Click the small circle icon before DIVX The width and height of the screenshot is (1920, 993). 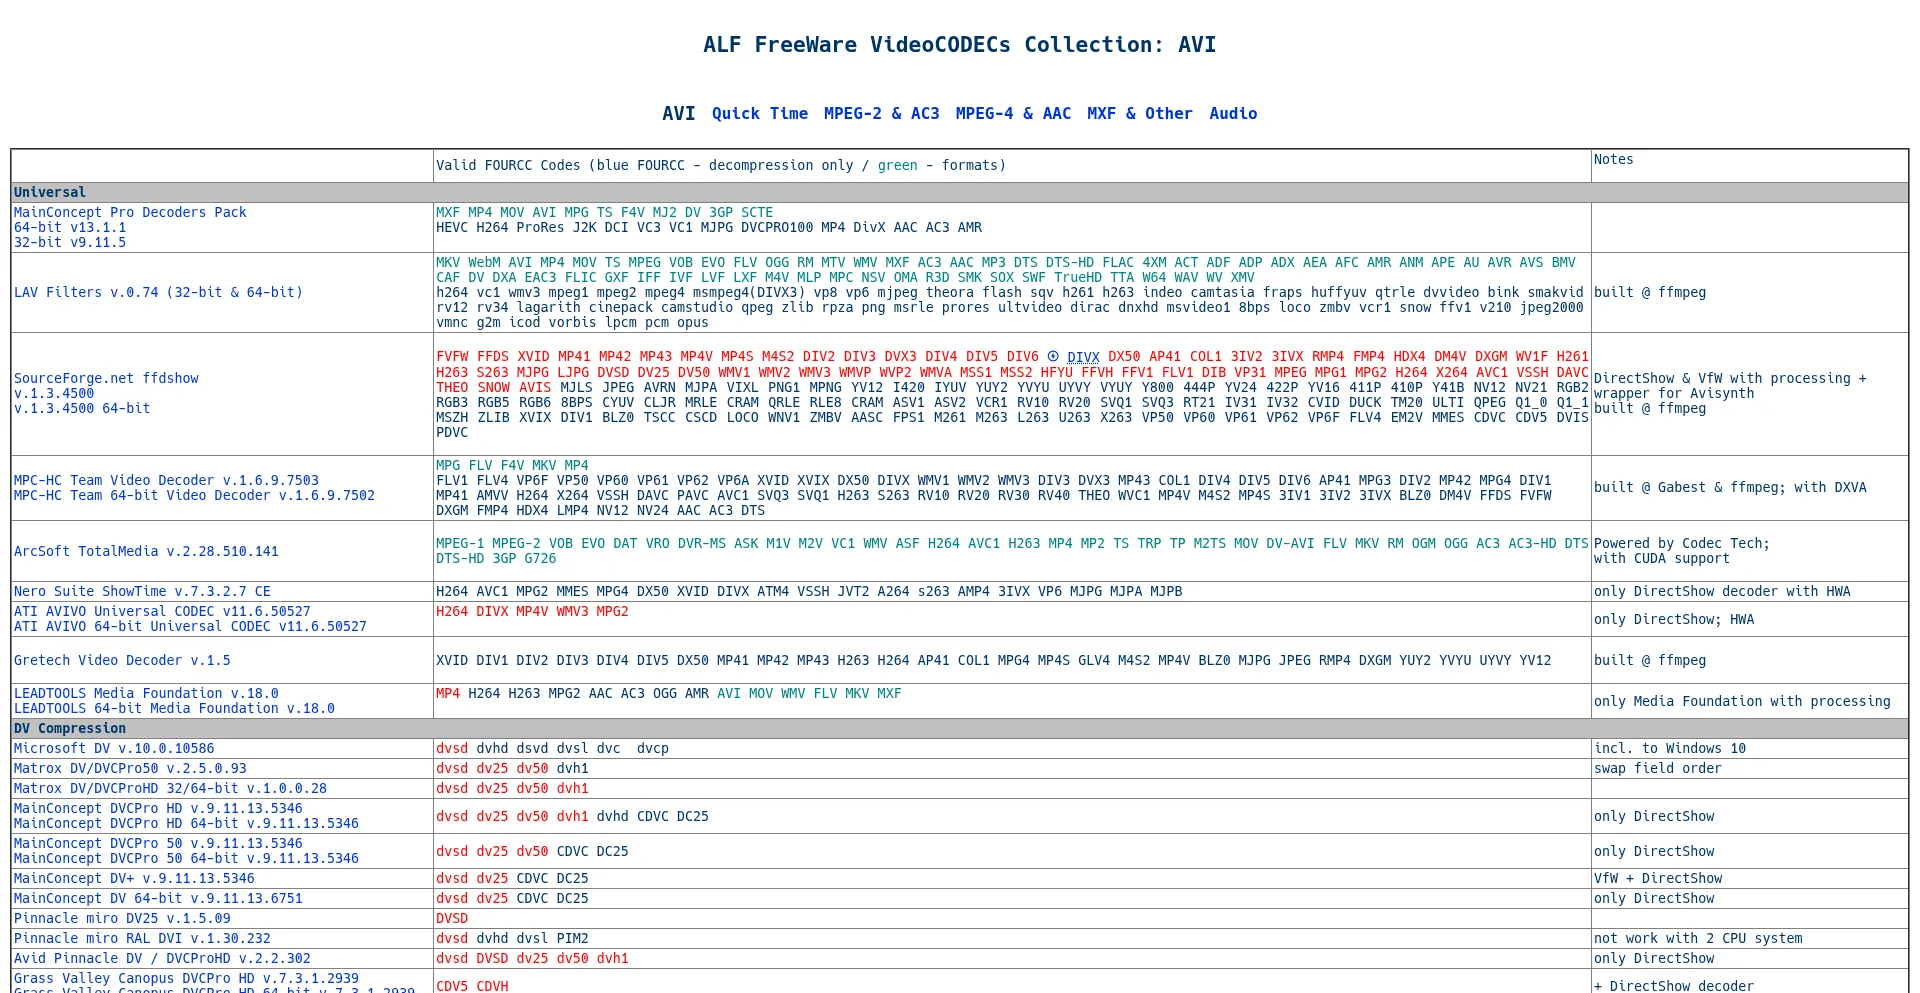click(1052, 356)
